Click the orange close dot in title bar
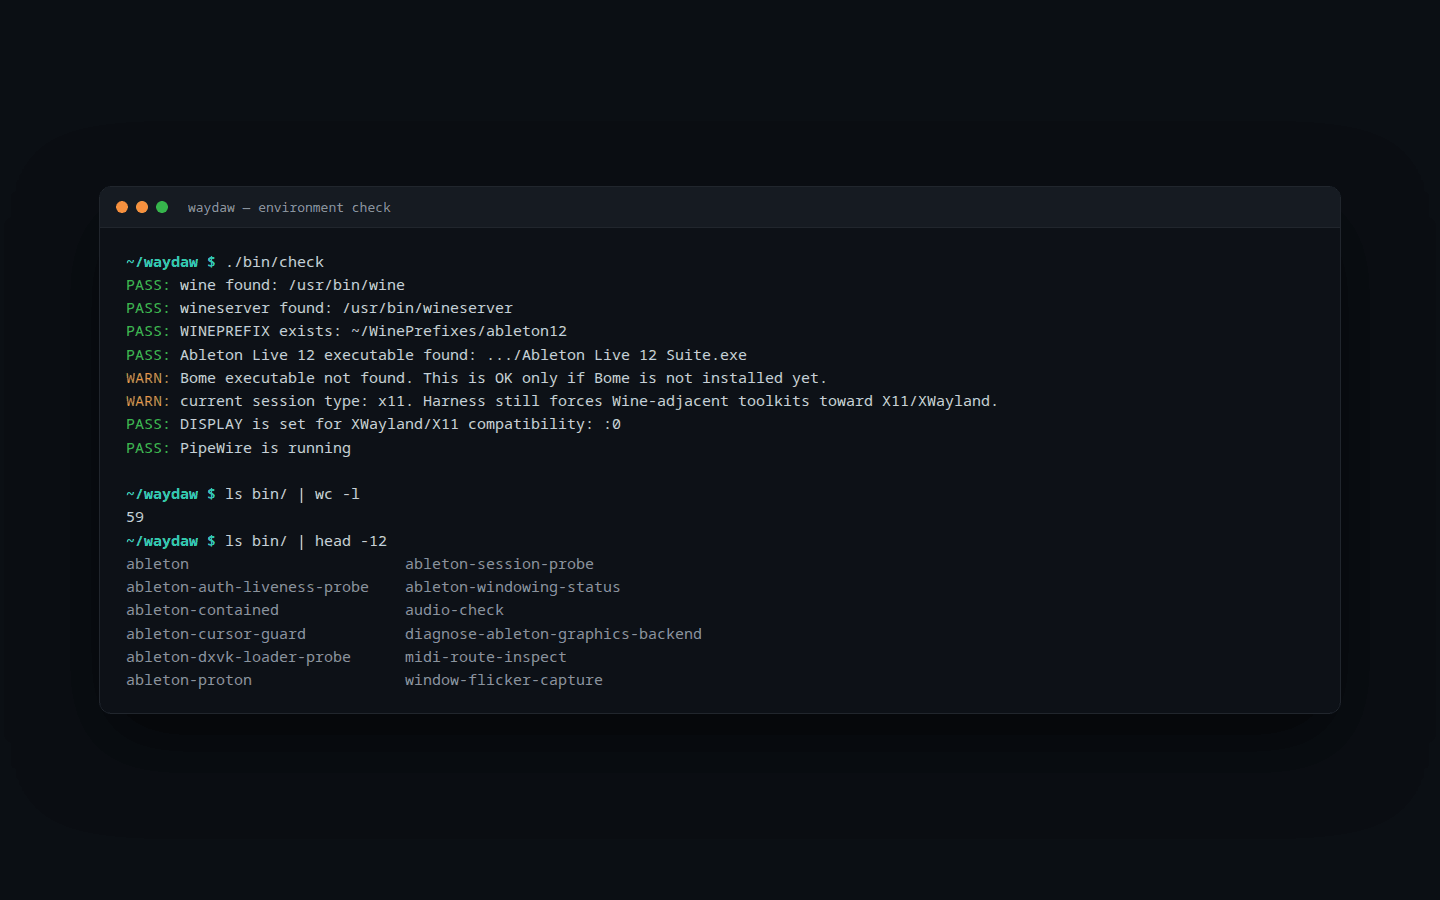This screenshot has width=1440, height=900. pos(122,207)
